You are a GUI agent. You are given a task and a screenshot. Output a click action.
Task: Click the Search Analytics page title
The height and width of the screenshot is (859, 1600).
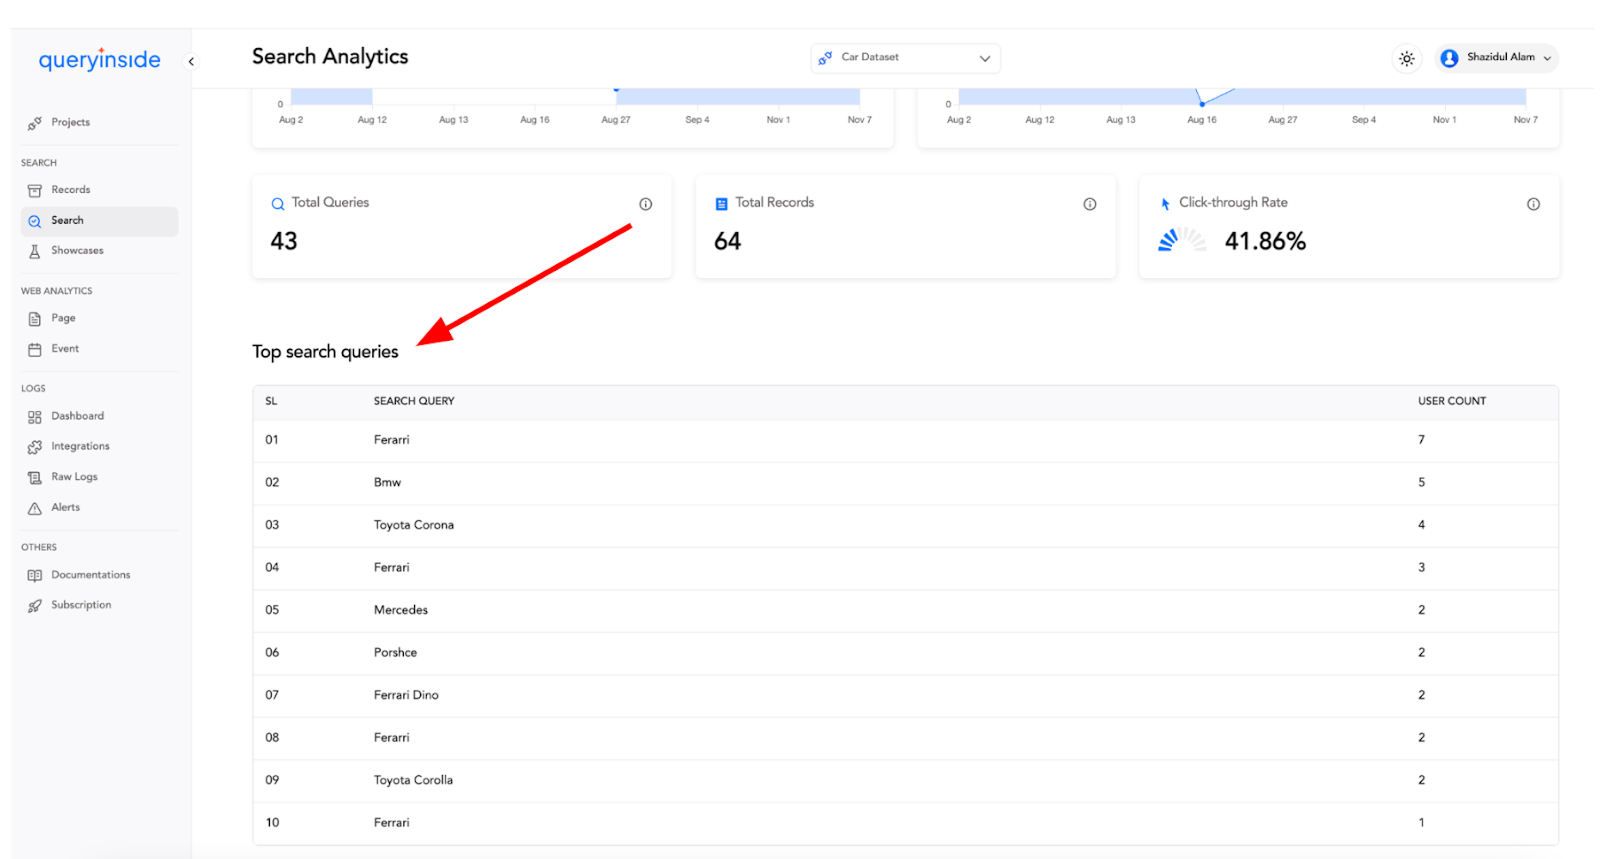[330, 57]
